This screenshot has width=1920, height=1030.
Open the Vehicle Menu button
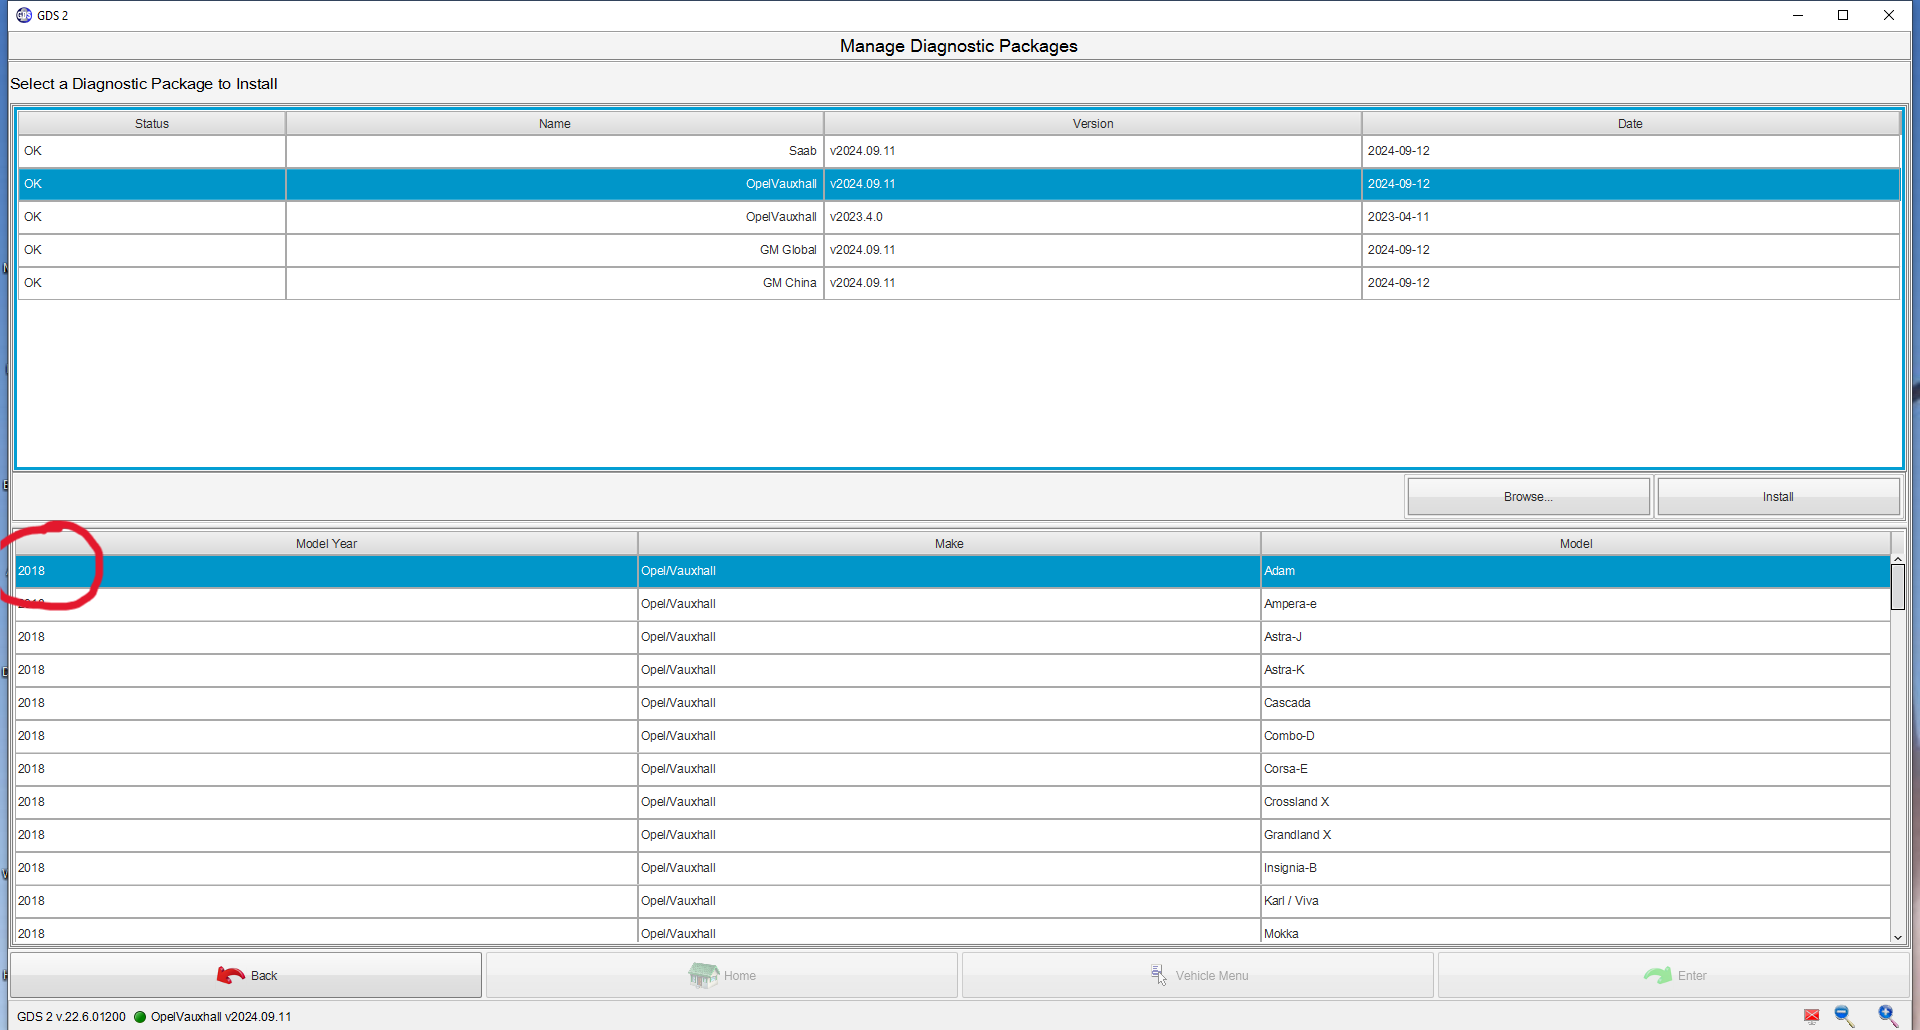1198,975
